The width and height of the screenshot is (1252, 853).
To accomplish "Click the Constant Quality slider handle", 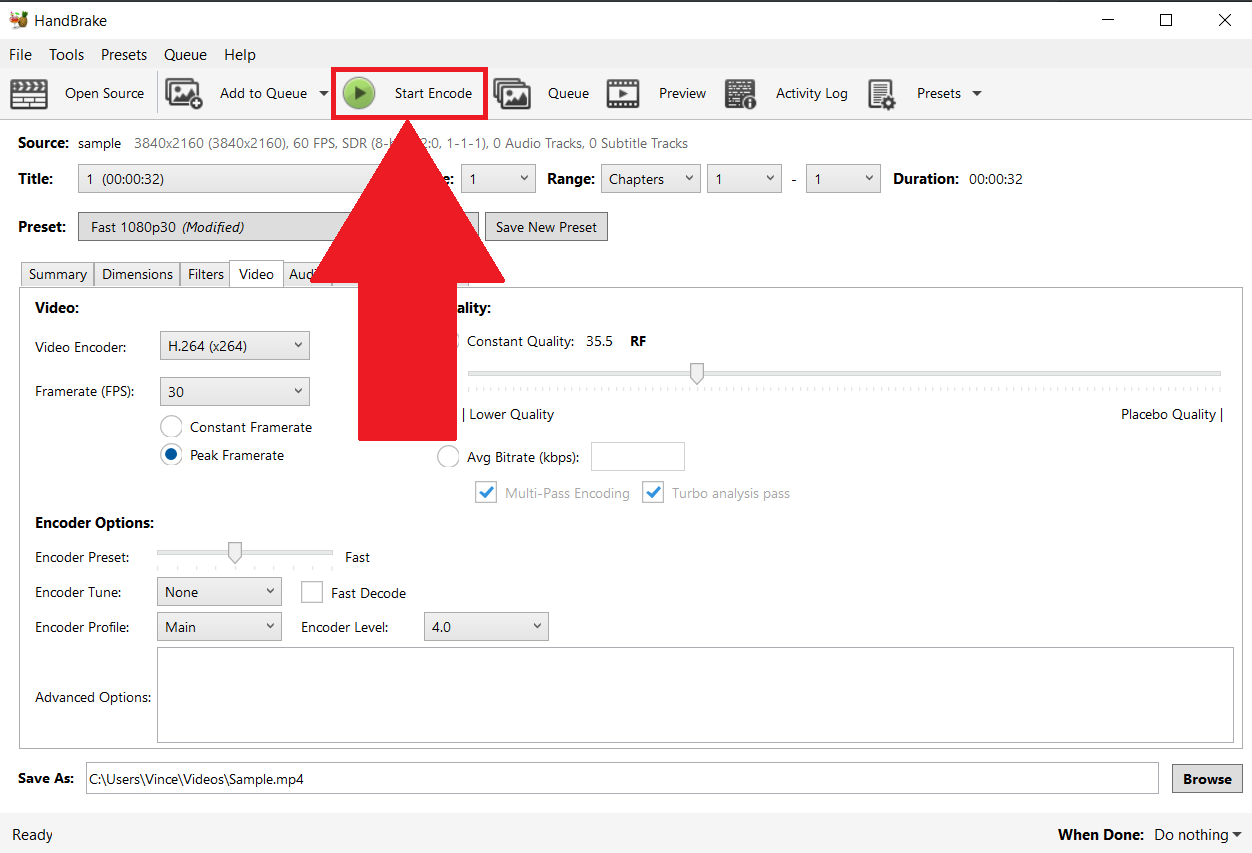I will point(697,373).
